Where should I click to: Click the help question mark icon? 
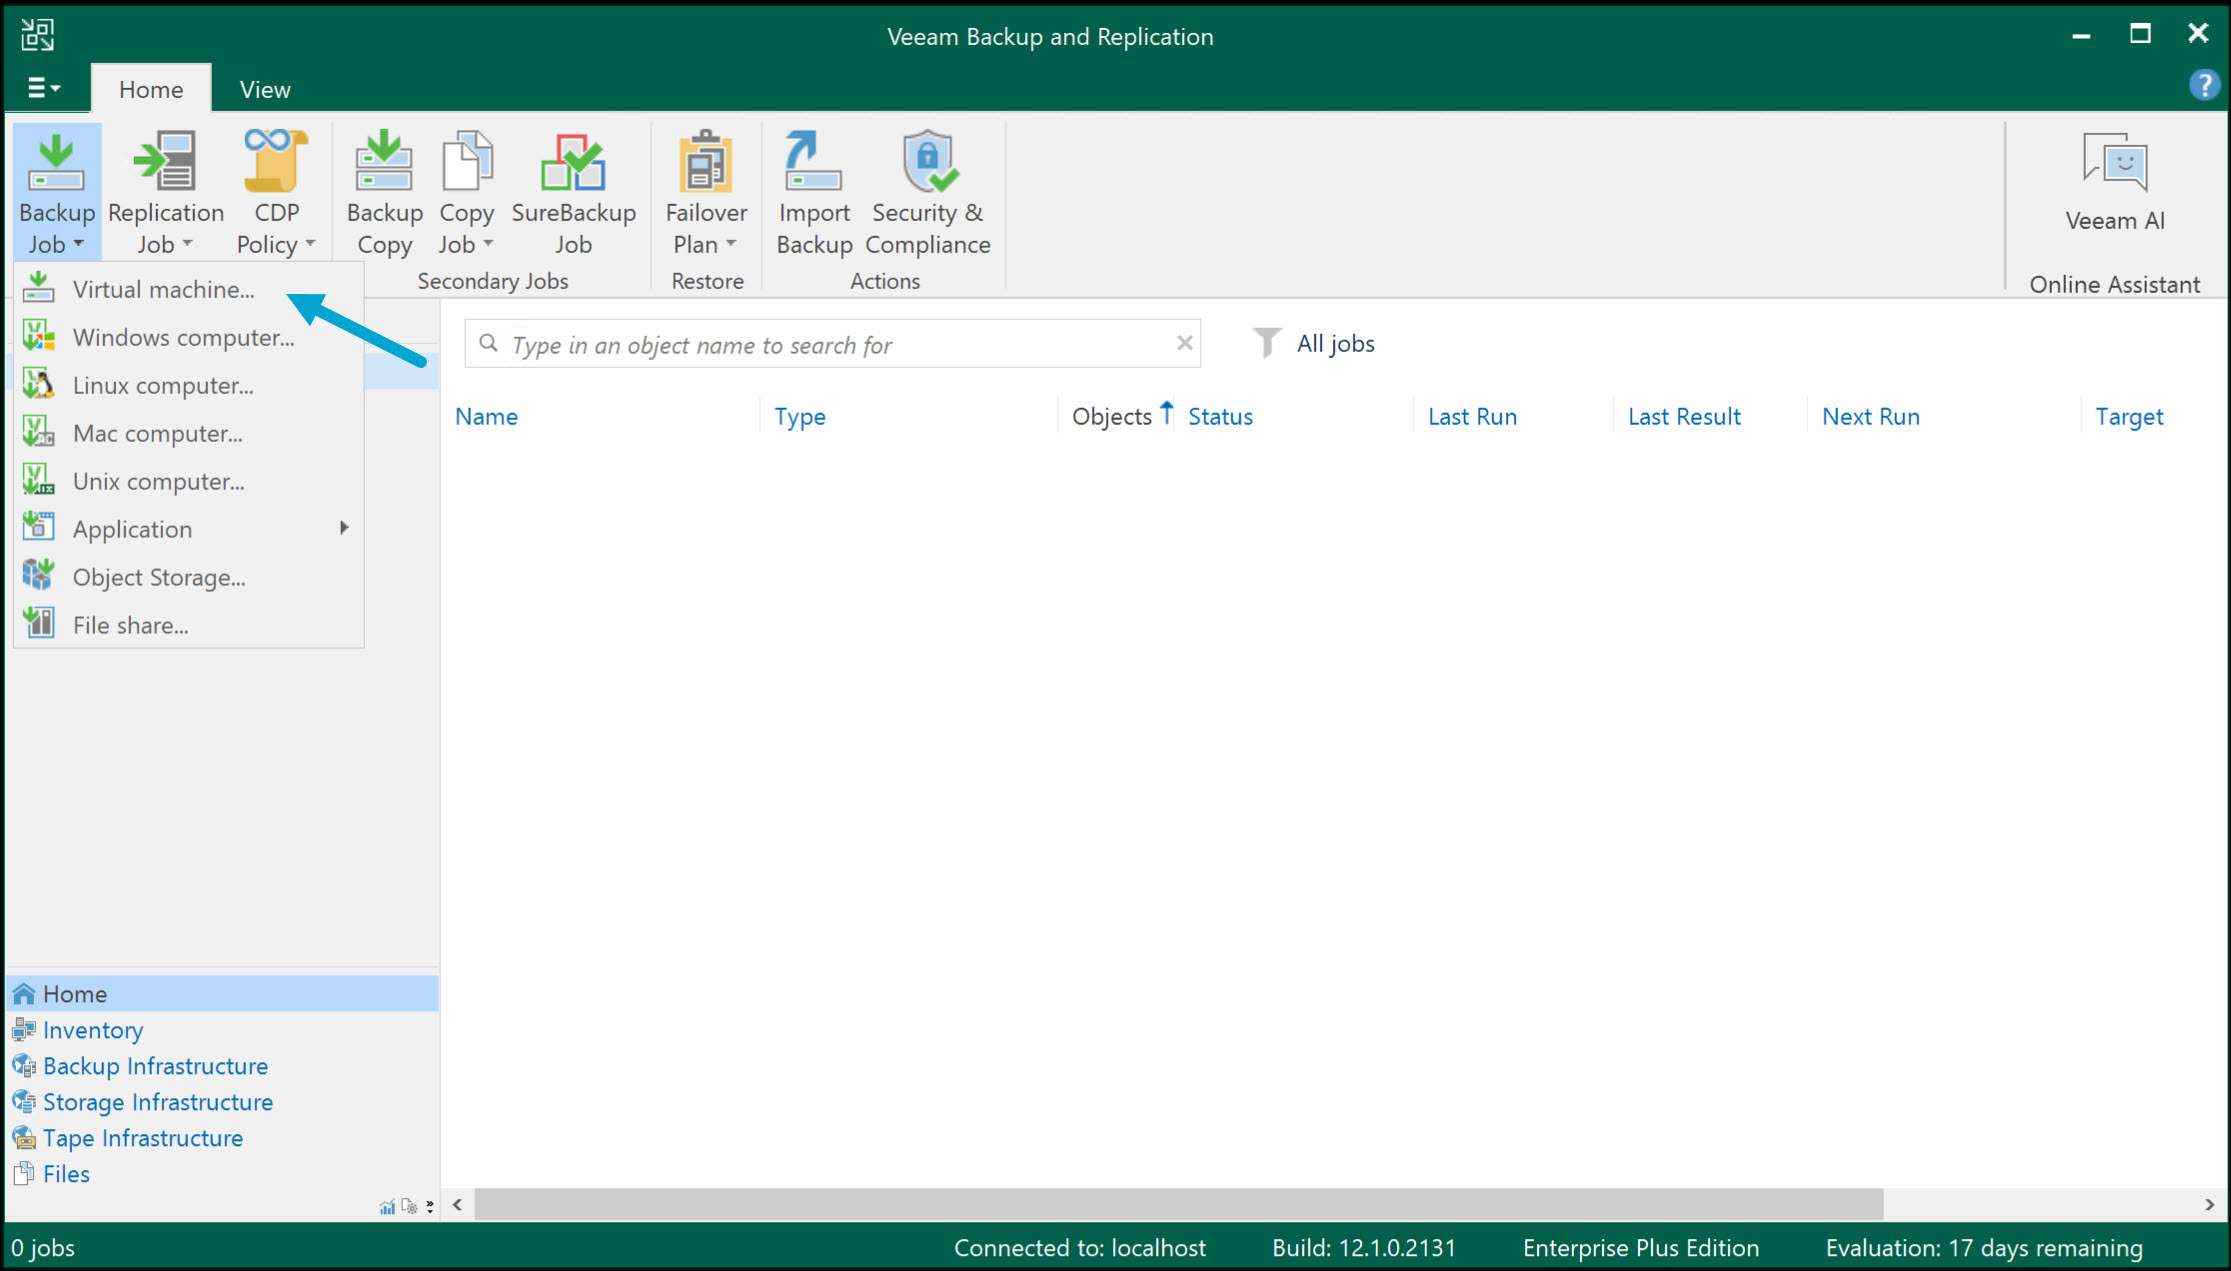pos(2204,85)
